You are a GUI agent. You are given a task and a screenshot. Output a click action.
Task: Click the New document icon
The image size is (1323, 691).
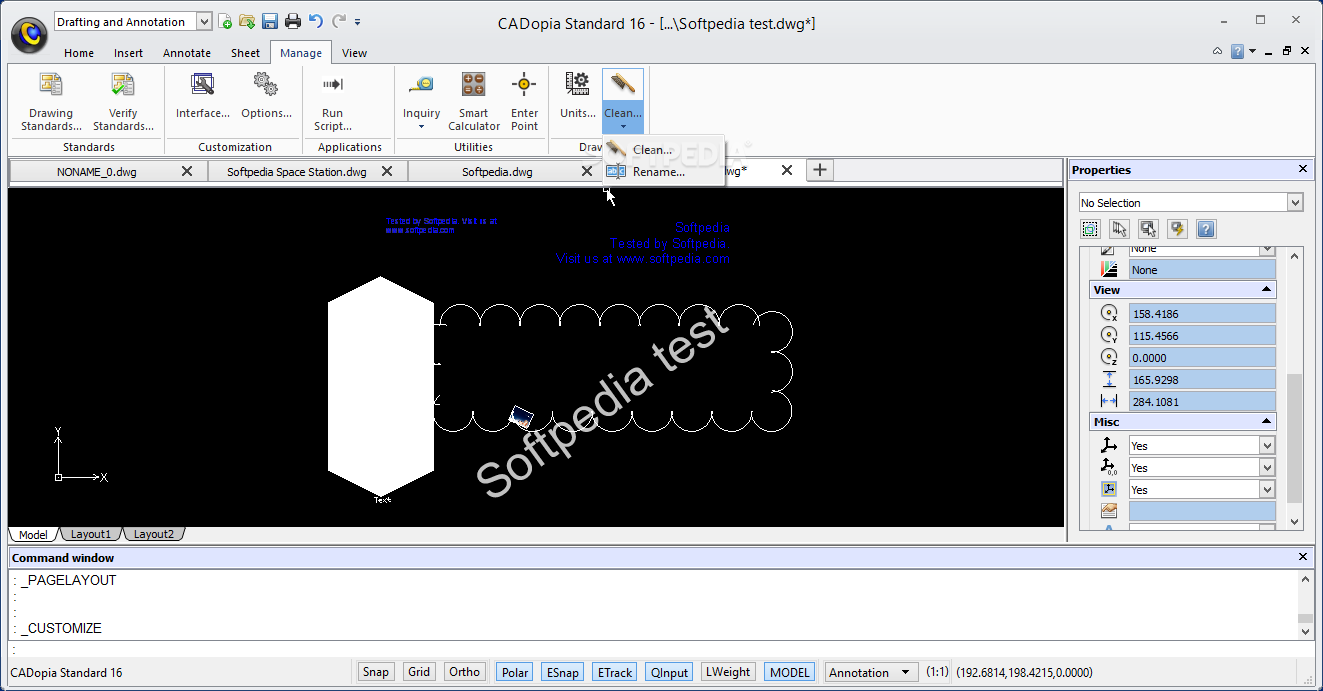point(226,21)
